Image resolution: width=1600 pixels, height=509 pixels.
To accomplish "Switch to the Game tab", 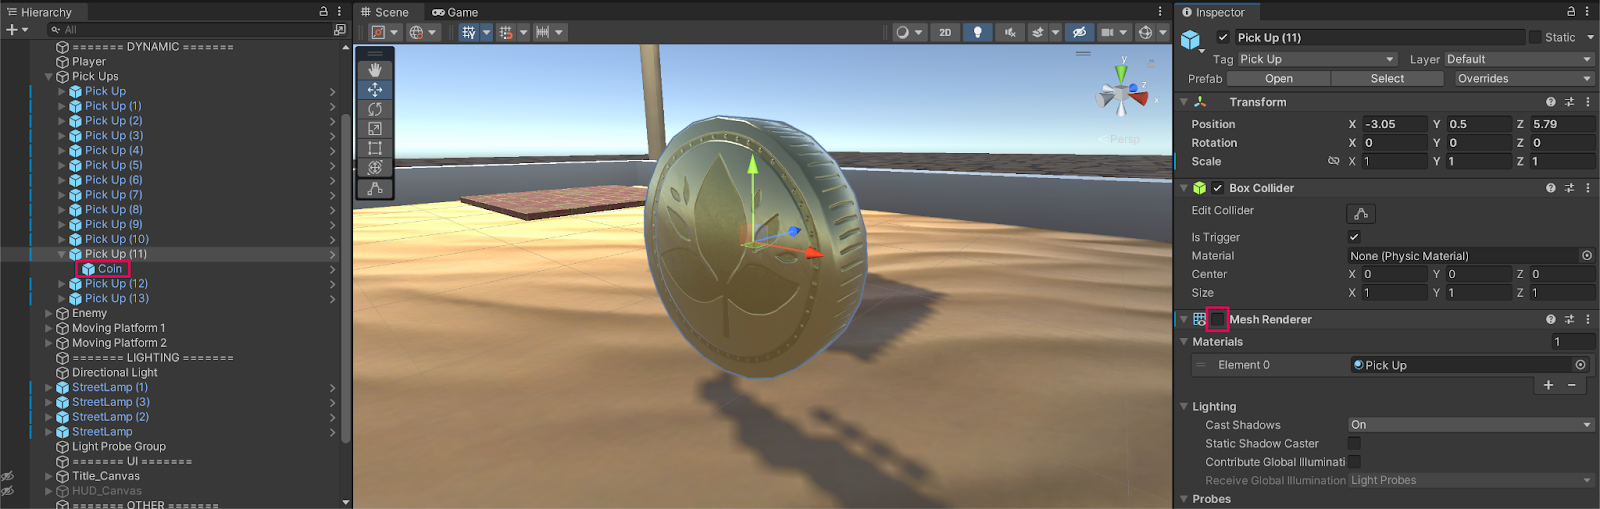I will pyautogui.click(x=455, y=12).
